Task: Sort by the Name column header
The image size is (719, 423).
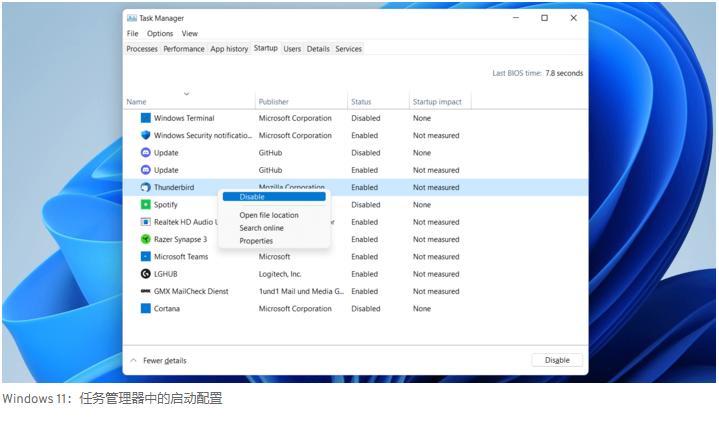Action: [x=136, y=102]
